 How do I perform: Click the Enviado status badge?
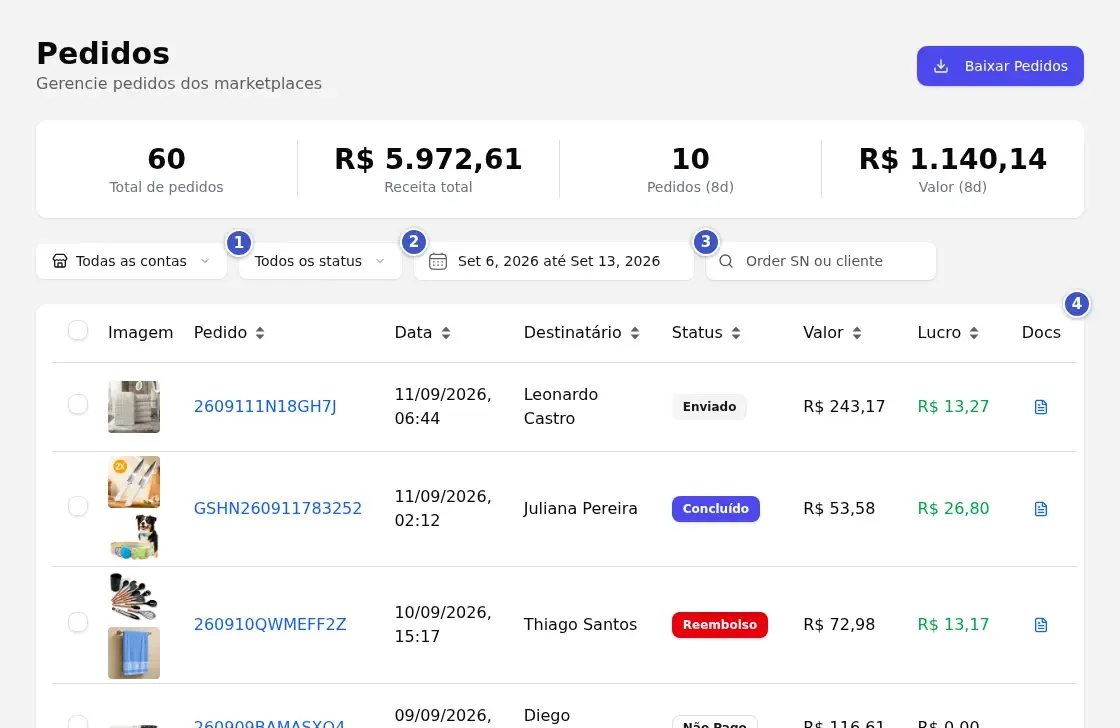click(x=709, y=407)
